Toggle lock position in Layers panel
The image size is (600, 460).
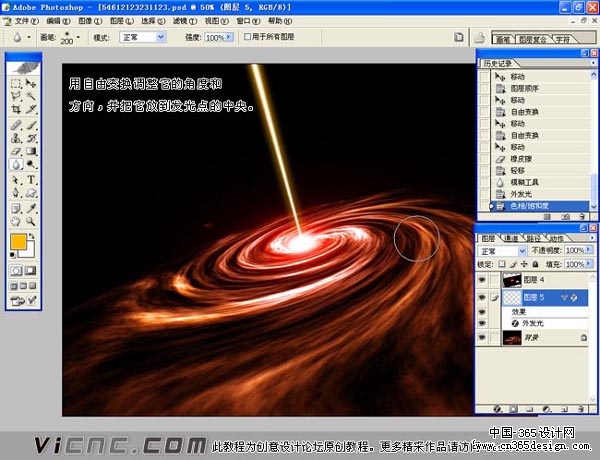(x=524, y=264)
